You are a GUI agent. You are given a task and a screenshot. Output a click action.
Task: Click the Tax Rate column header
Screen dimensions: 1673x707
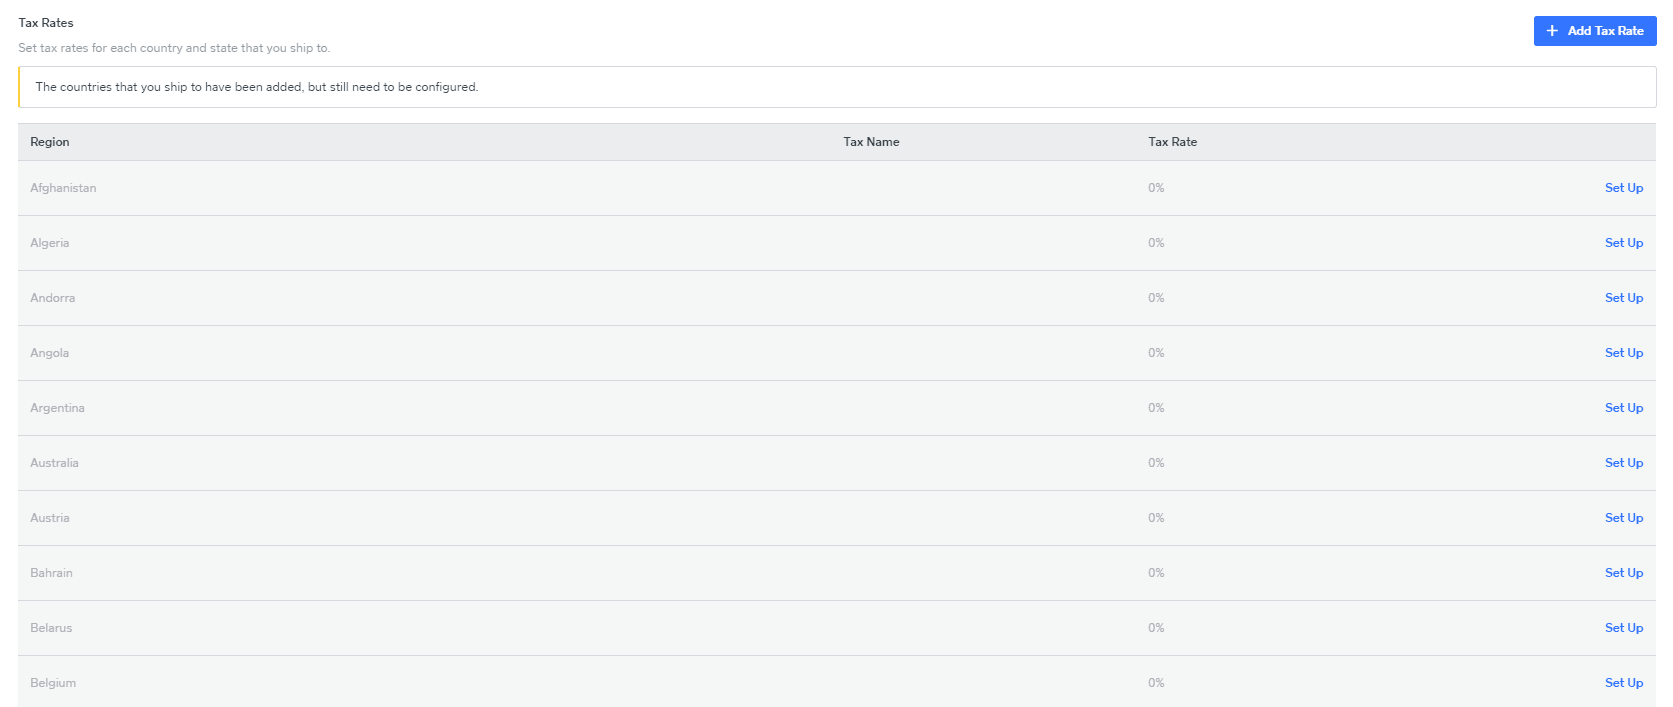(1172, 142)
